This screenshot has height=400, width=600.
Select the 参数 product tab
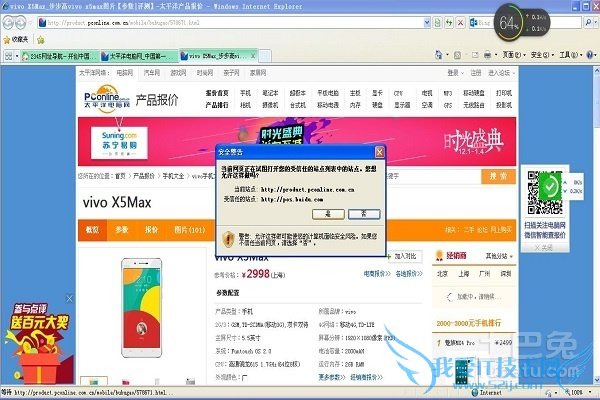pos(122,230)
